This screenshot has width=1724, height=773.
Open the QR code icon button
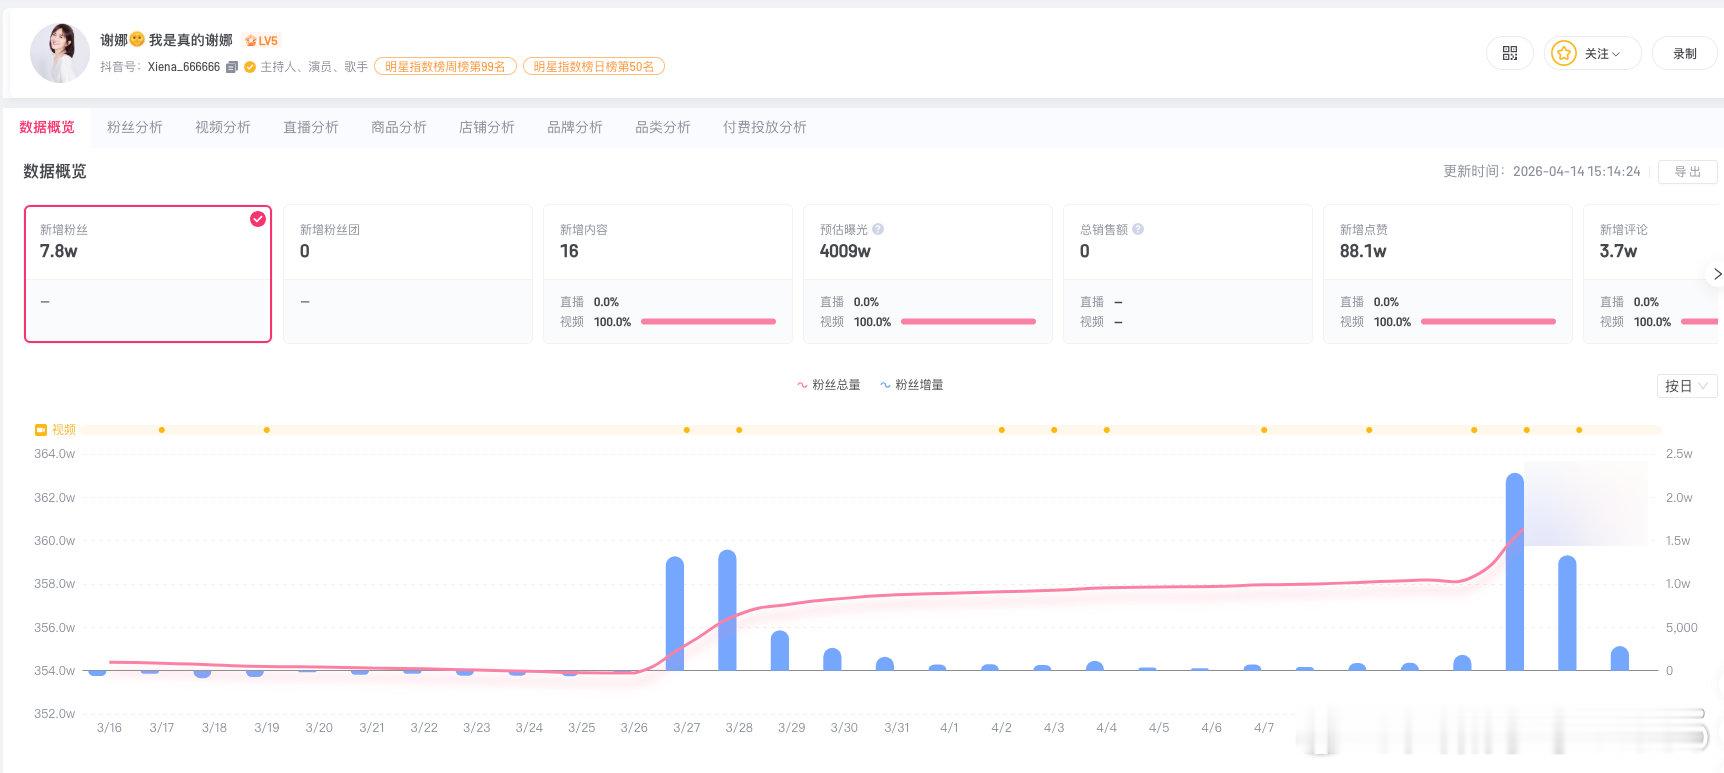(1510, 53)
